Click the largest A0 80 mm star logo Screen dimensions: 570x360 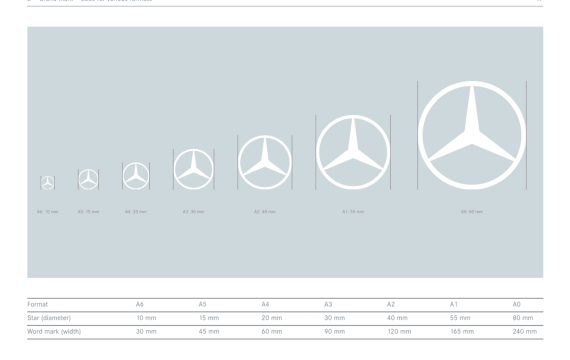472,135
